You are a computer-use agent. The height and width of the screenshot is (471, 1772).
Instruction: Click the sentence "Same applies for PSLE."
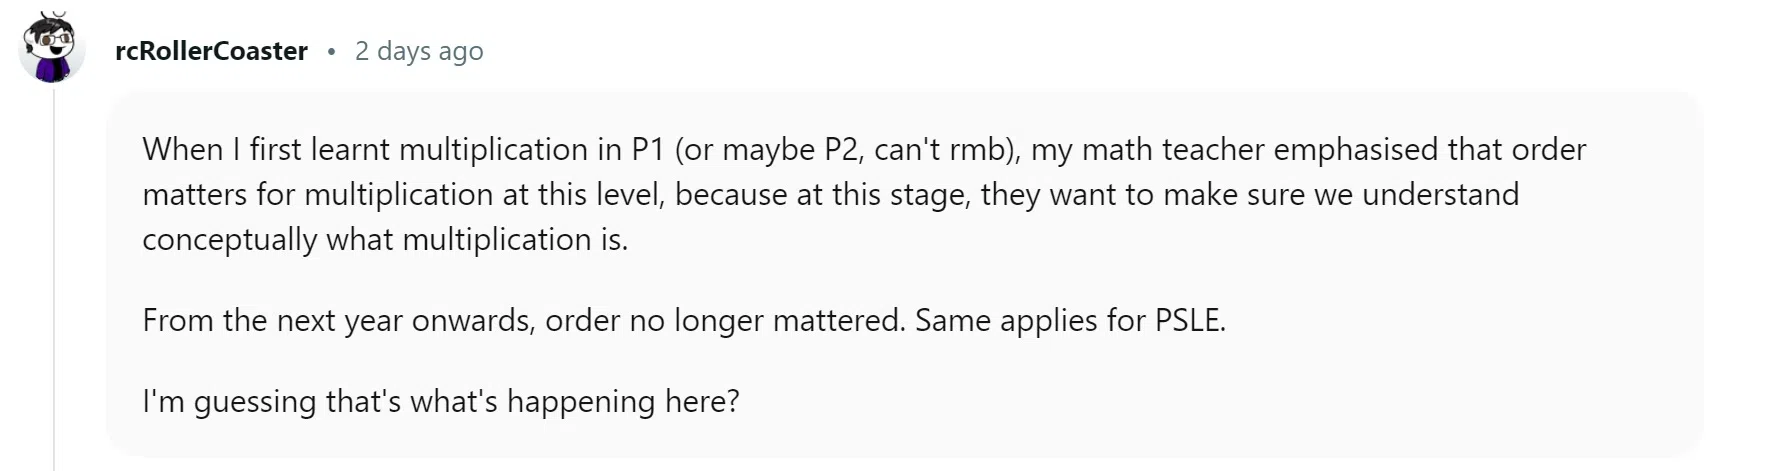(1069, 320)
